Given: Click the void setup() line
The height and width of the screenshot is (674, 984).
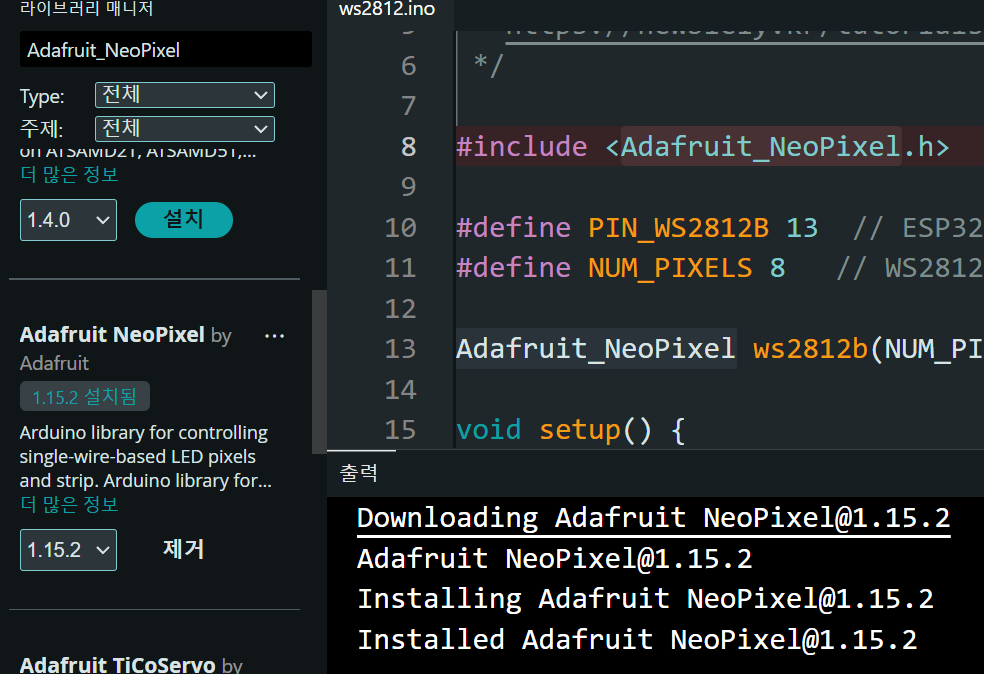Looking at the screenshot, I should pos(570,430).
